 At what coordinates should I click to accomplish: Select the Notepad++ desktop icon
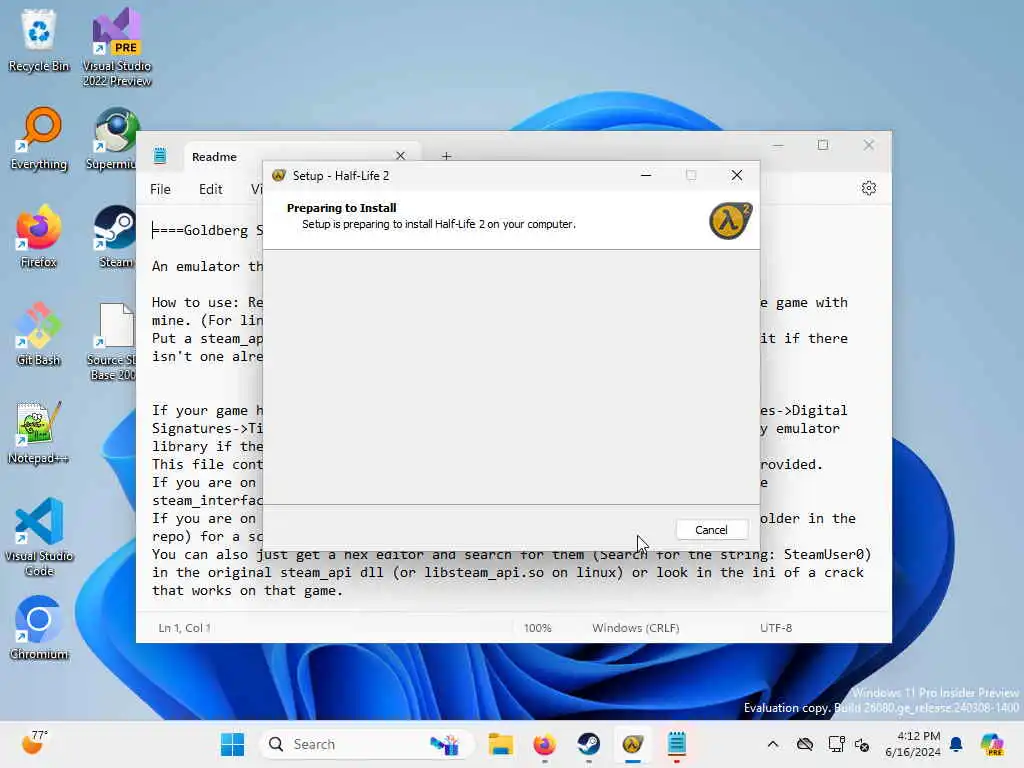tap(39, 432)
